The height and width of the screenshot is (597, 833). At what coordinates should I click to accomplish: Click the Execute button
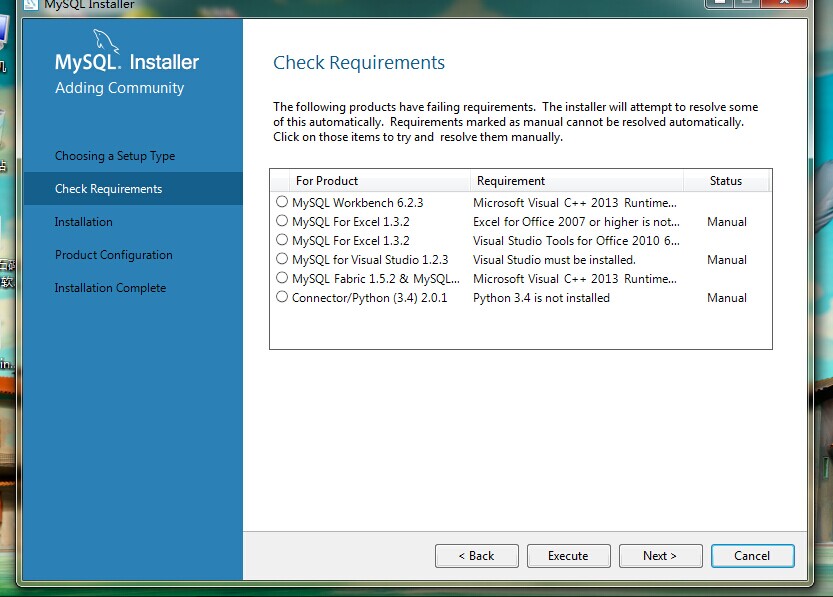[568, 556]
